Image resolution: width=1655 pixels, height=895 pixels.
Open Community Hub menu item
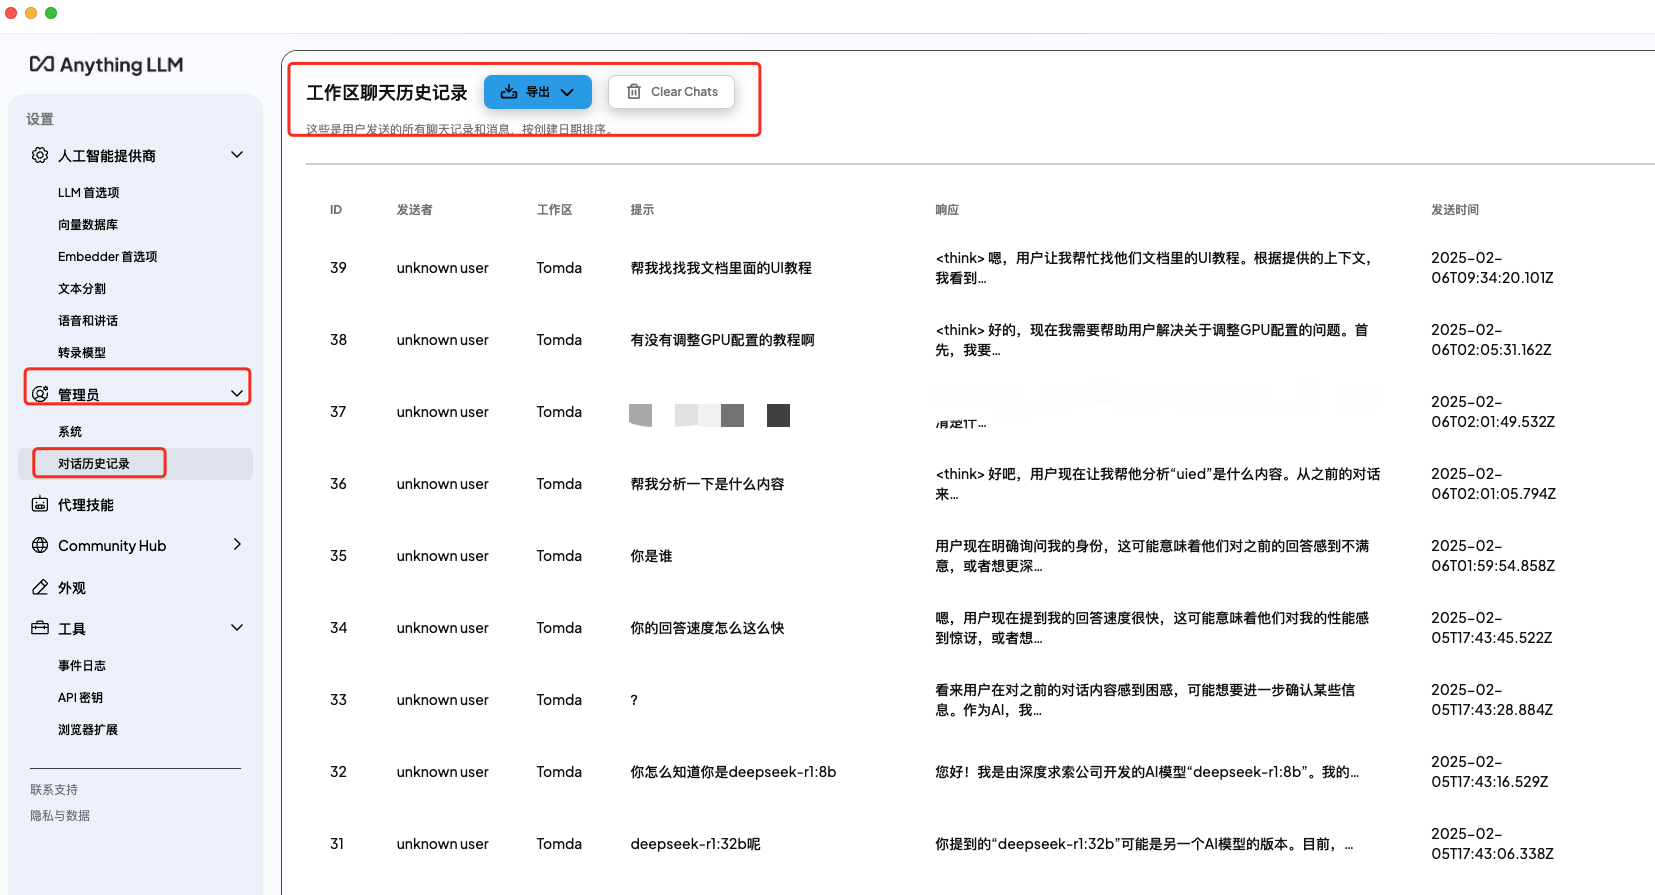[112, 545]
